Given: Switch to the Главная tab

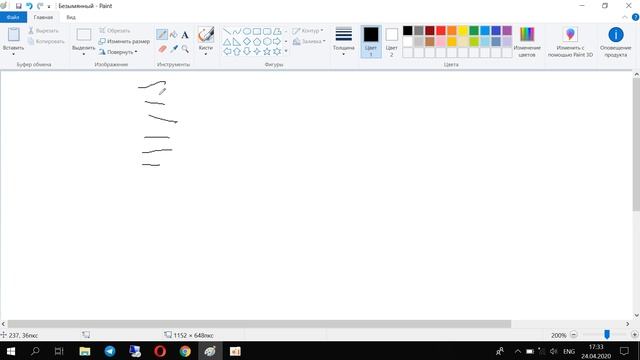Looking at the screenshot, I should click(43, 17).
